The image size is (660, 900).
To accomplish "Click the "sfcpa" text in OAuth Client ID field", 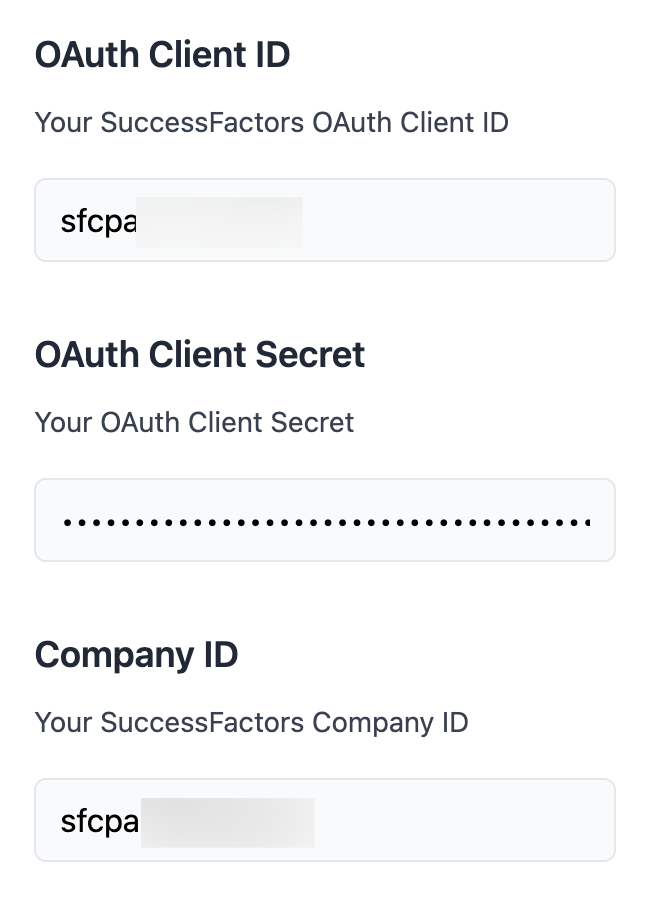I will [x=97, y=221].
